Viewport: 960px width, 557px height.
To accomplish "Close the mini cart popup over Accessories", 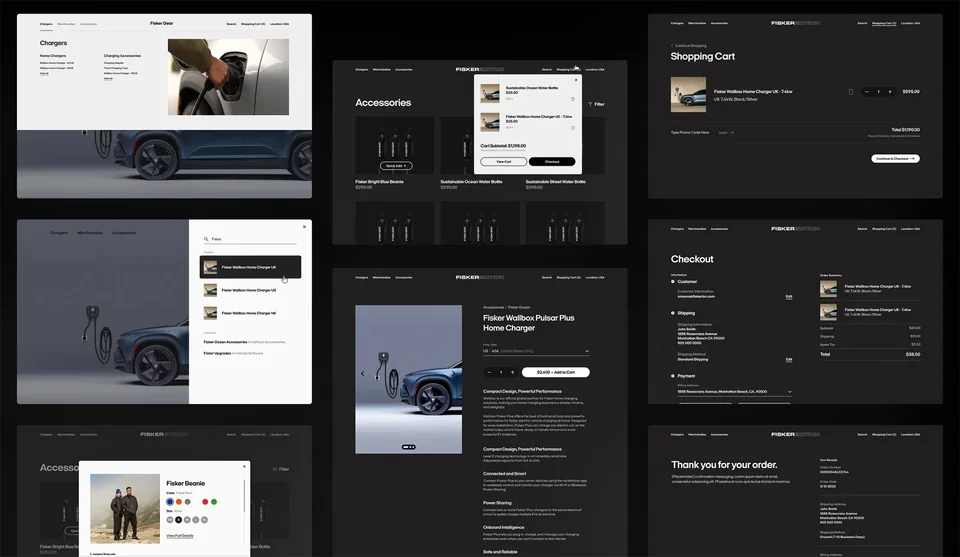I will coord(576,80).
